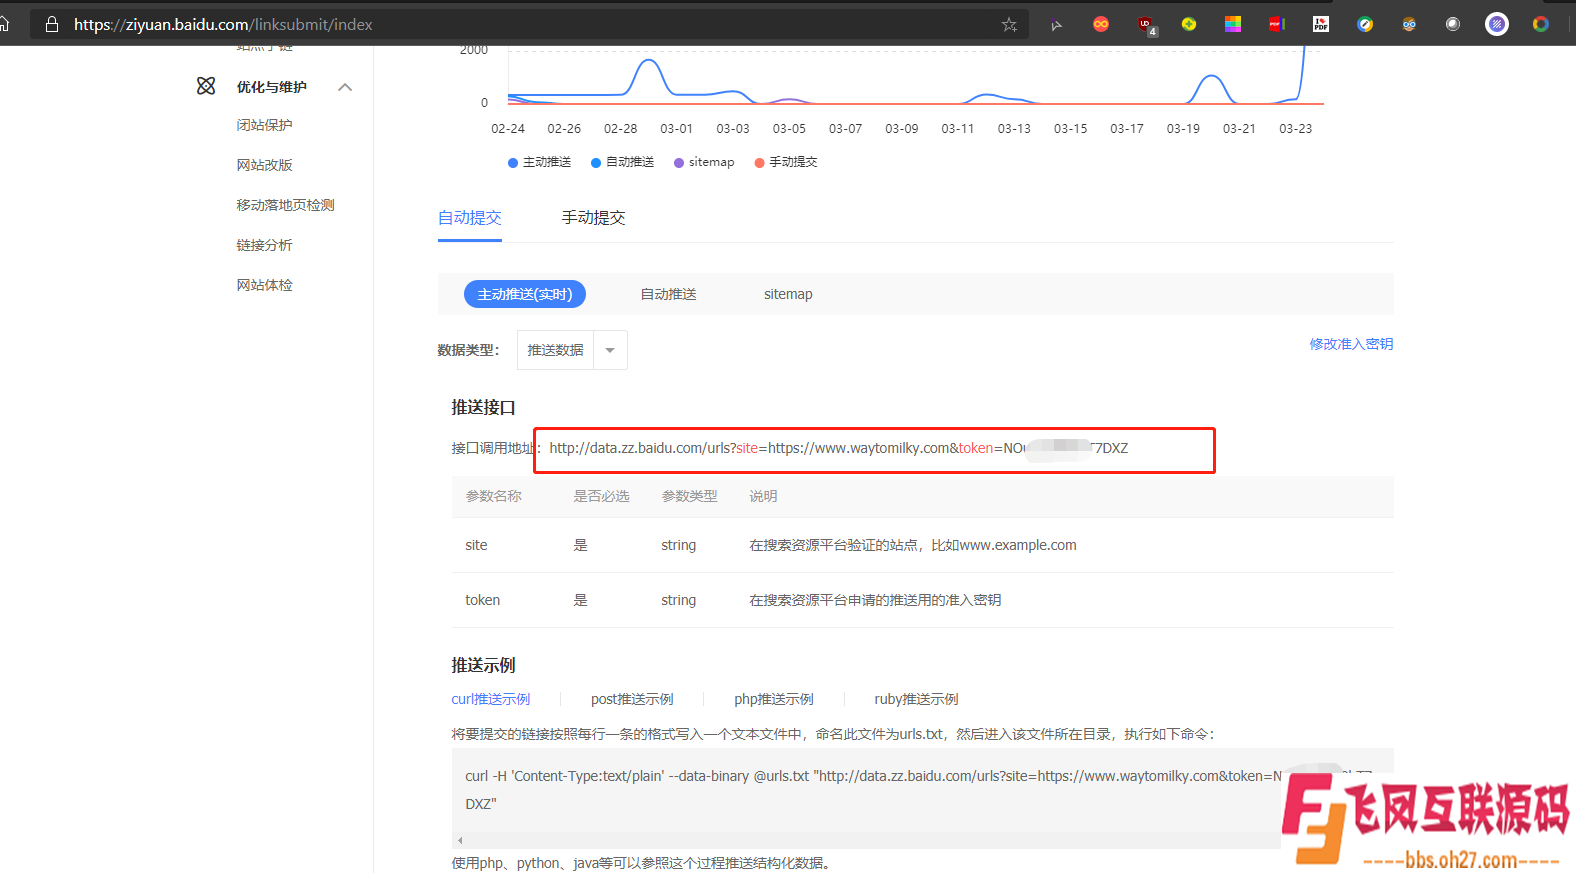Open the blue-yellow pencil circle extension icon
This screenshot has width=1576, height=873.
1365,24
